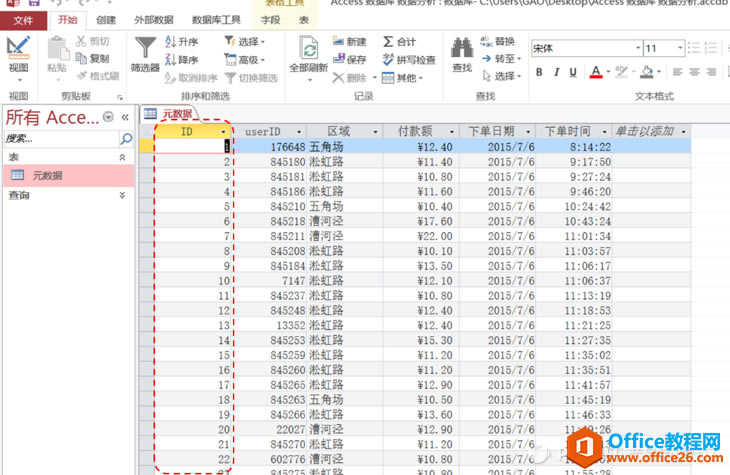Click the Copy (复制) icon
This screenshot has height=475, width=730.
pos(81,58)
